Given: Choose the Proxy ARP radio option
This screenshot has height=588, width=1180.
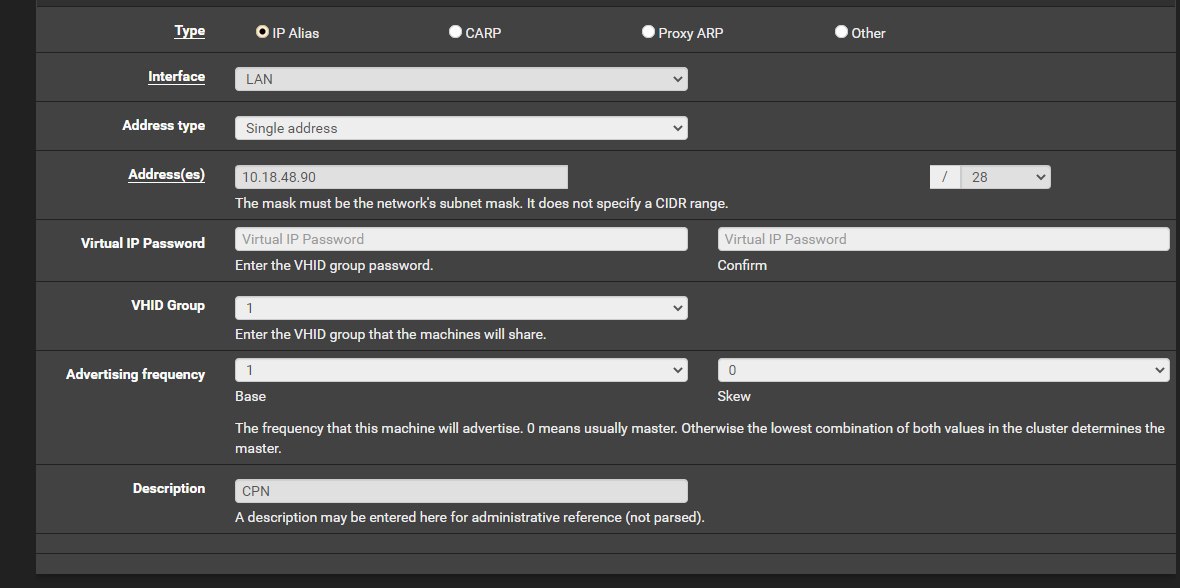Looking at the screenshot, I should pos(648,32).
